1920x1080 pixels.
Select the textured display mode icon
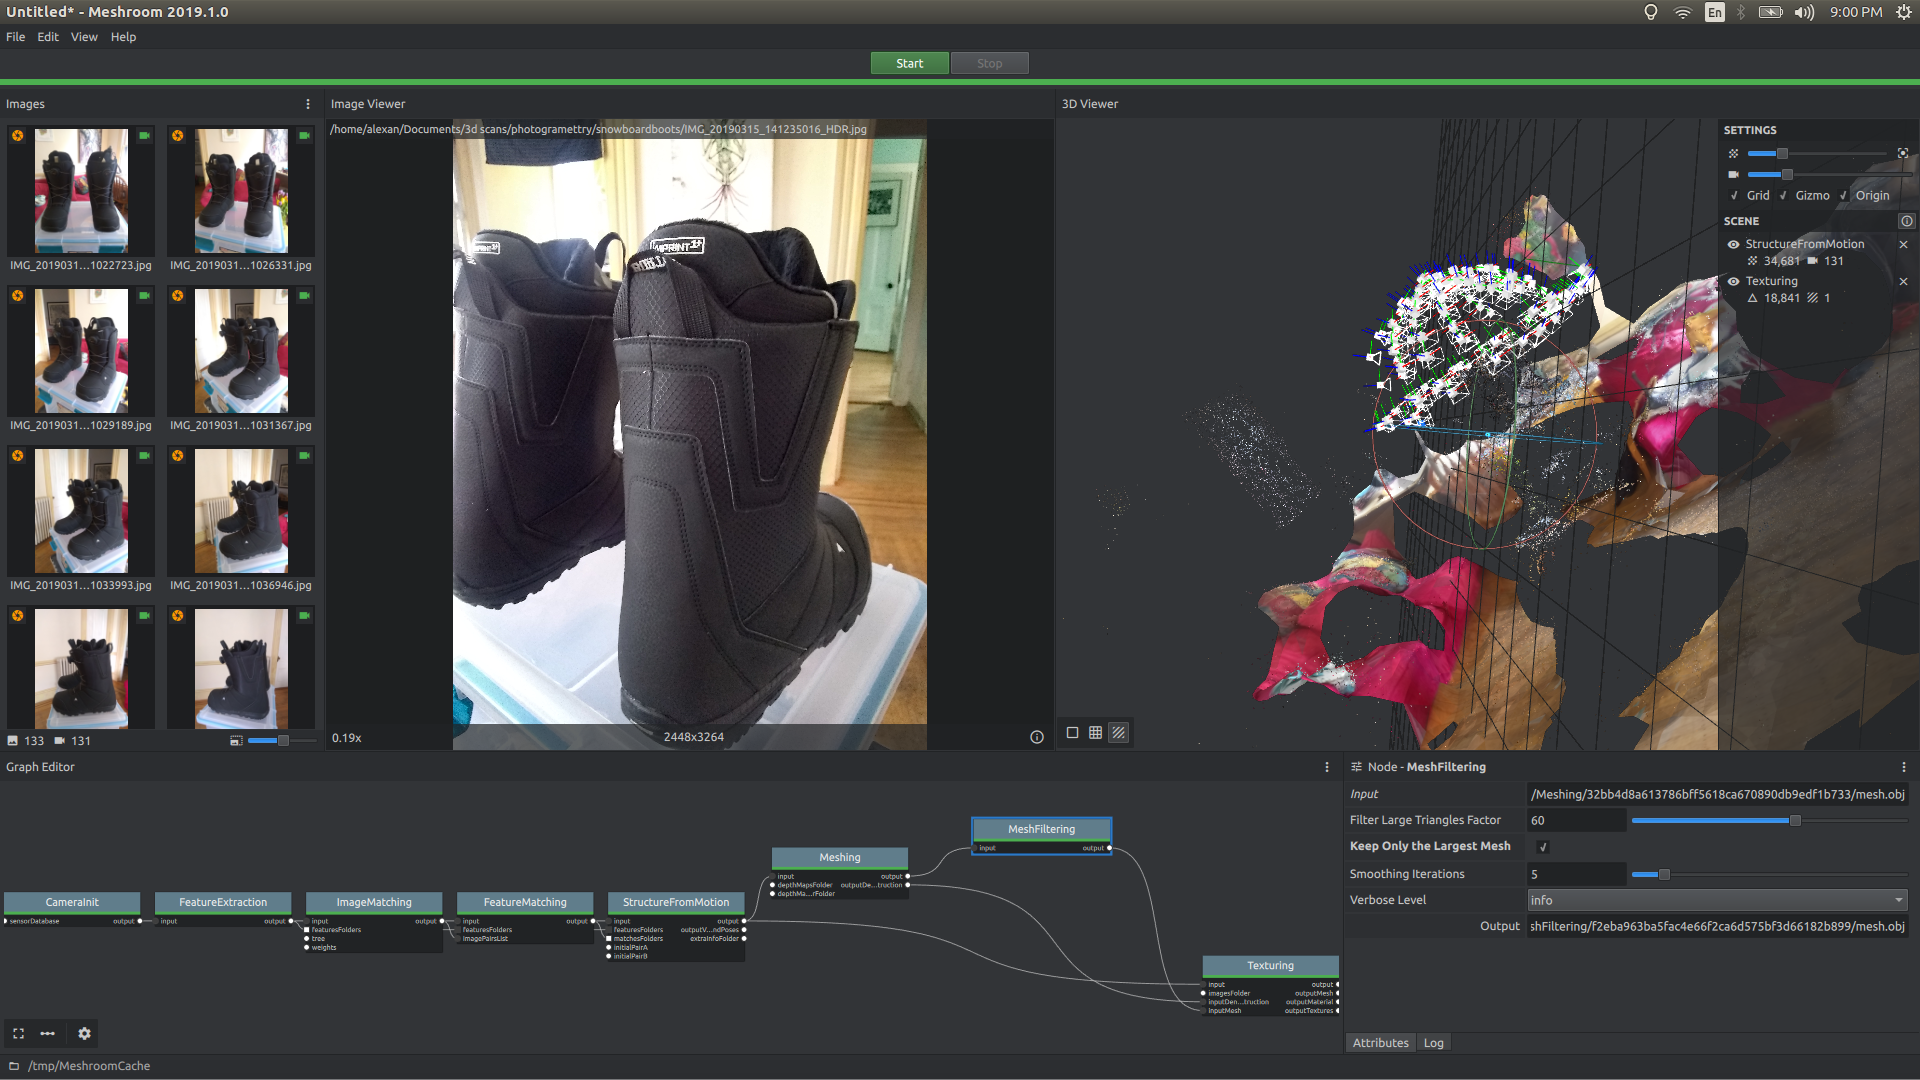1118,732
